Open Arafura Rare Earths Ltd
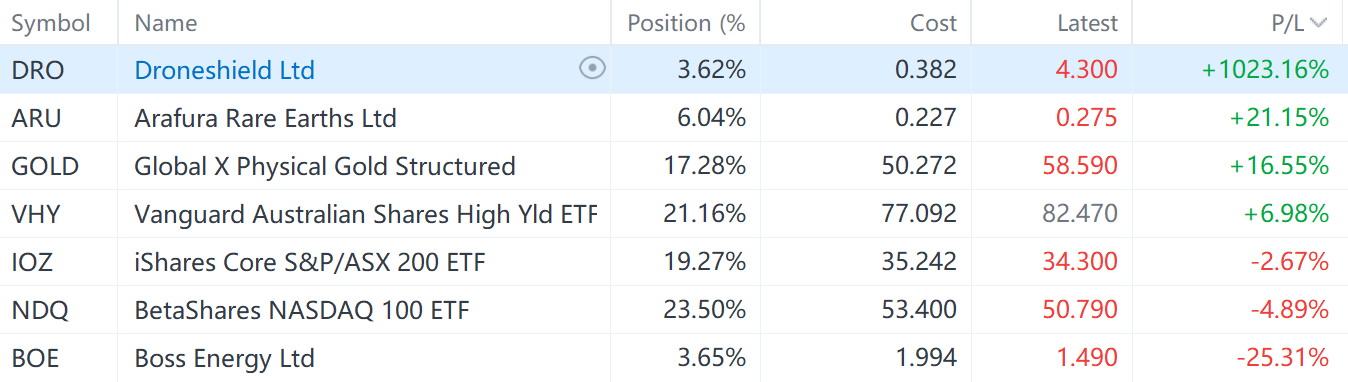 click(x=266, y=118)
